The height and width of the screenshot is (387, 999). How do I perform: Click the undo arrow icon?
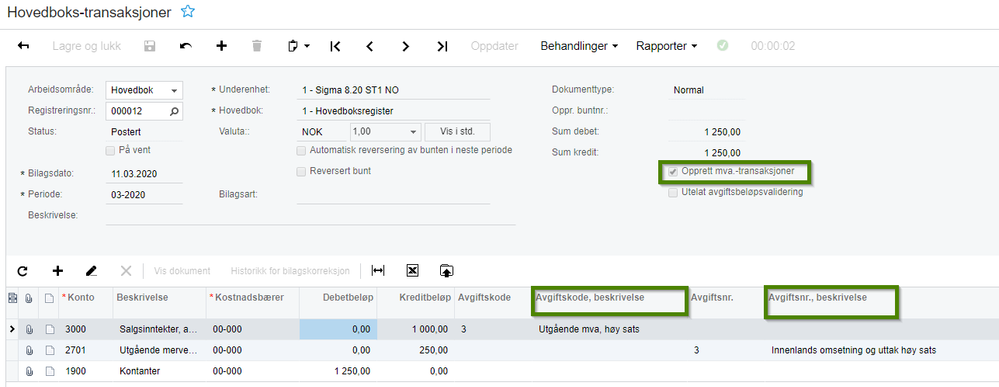pyautogui.click(x=185, y=46)
